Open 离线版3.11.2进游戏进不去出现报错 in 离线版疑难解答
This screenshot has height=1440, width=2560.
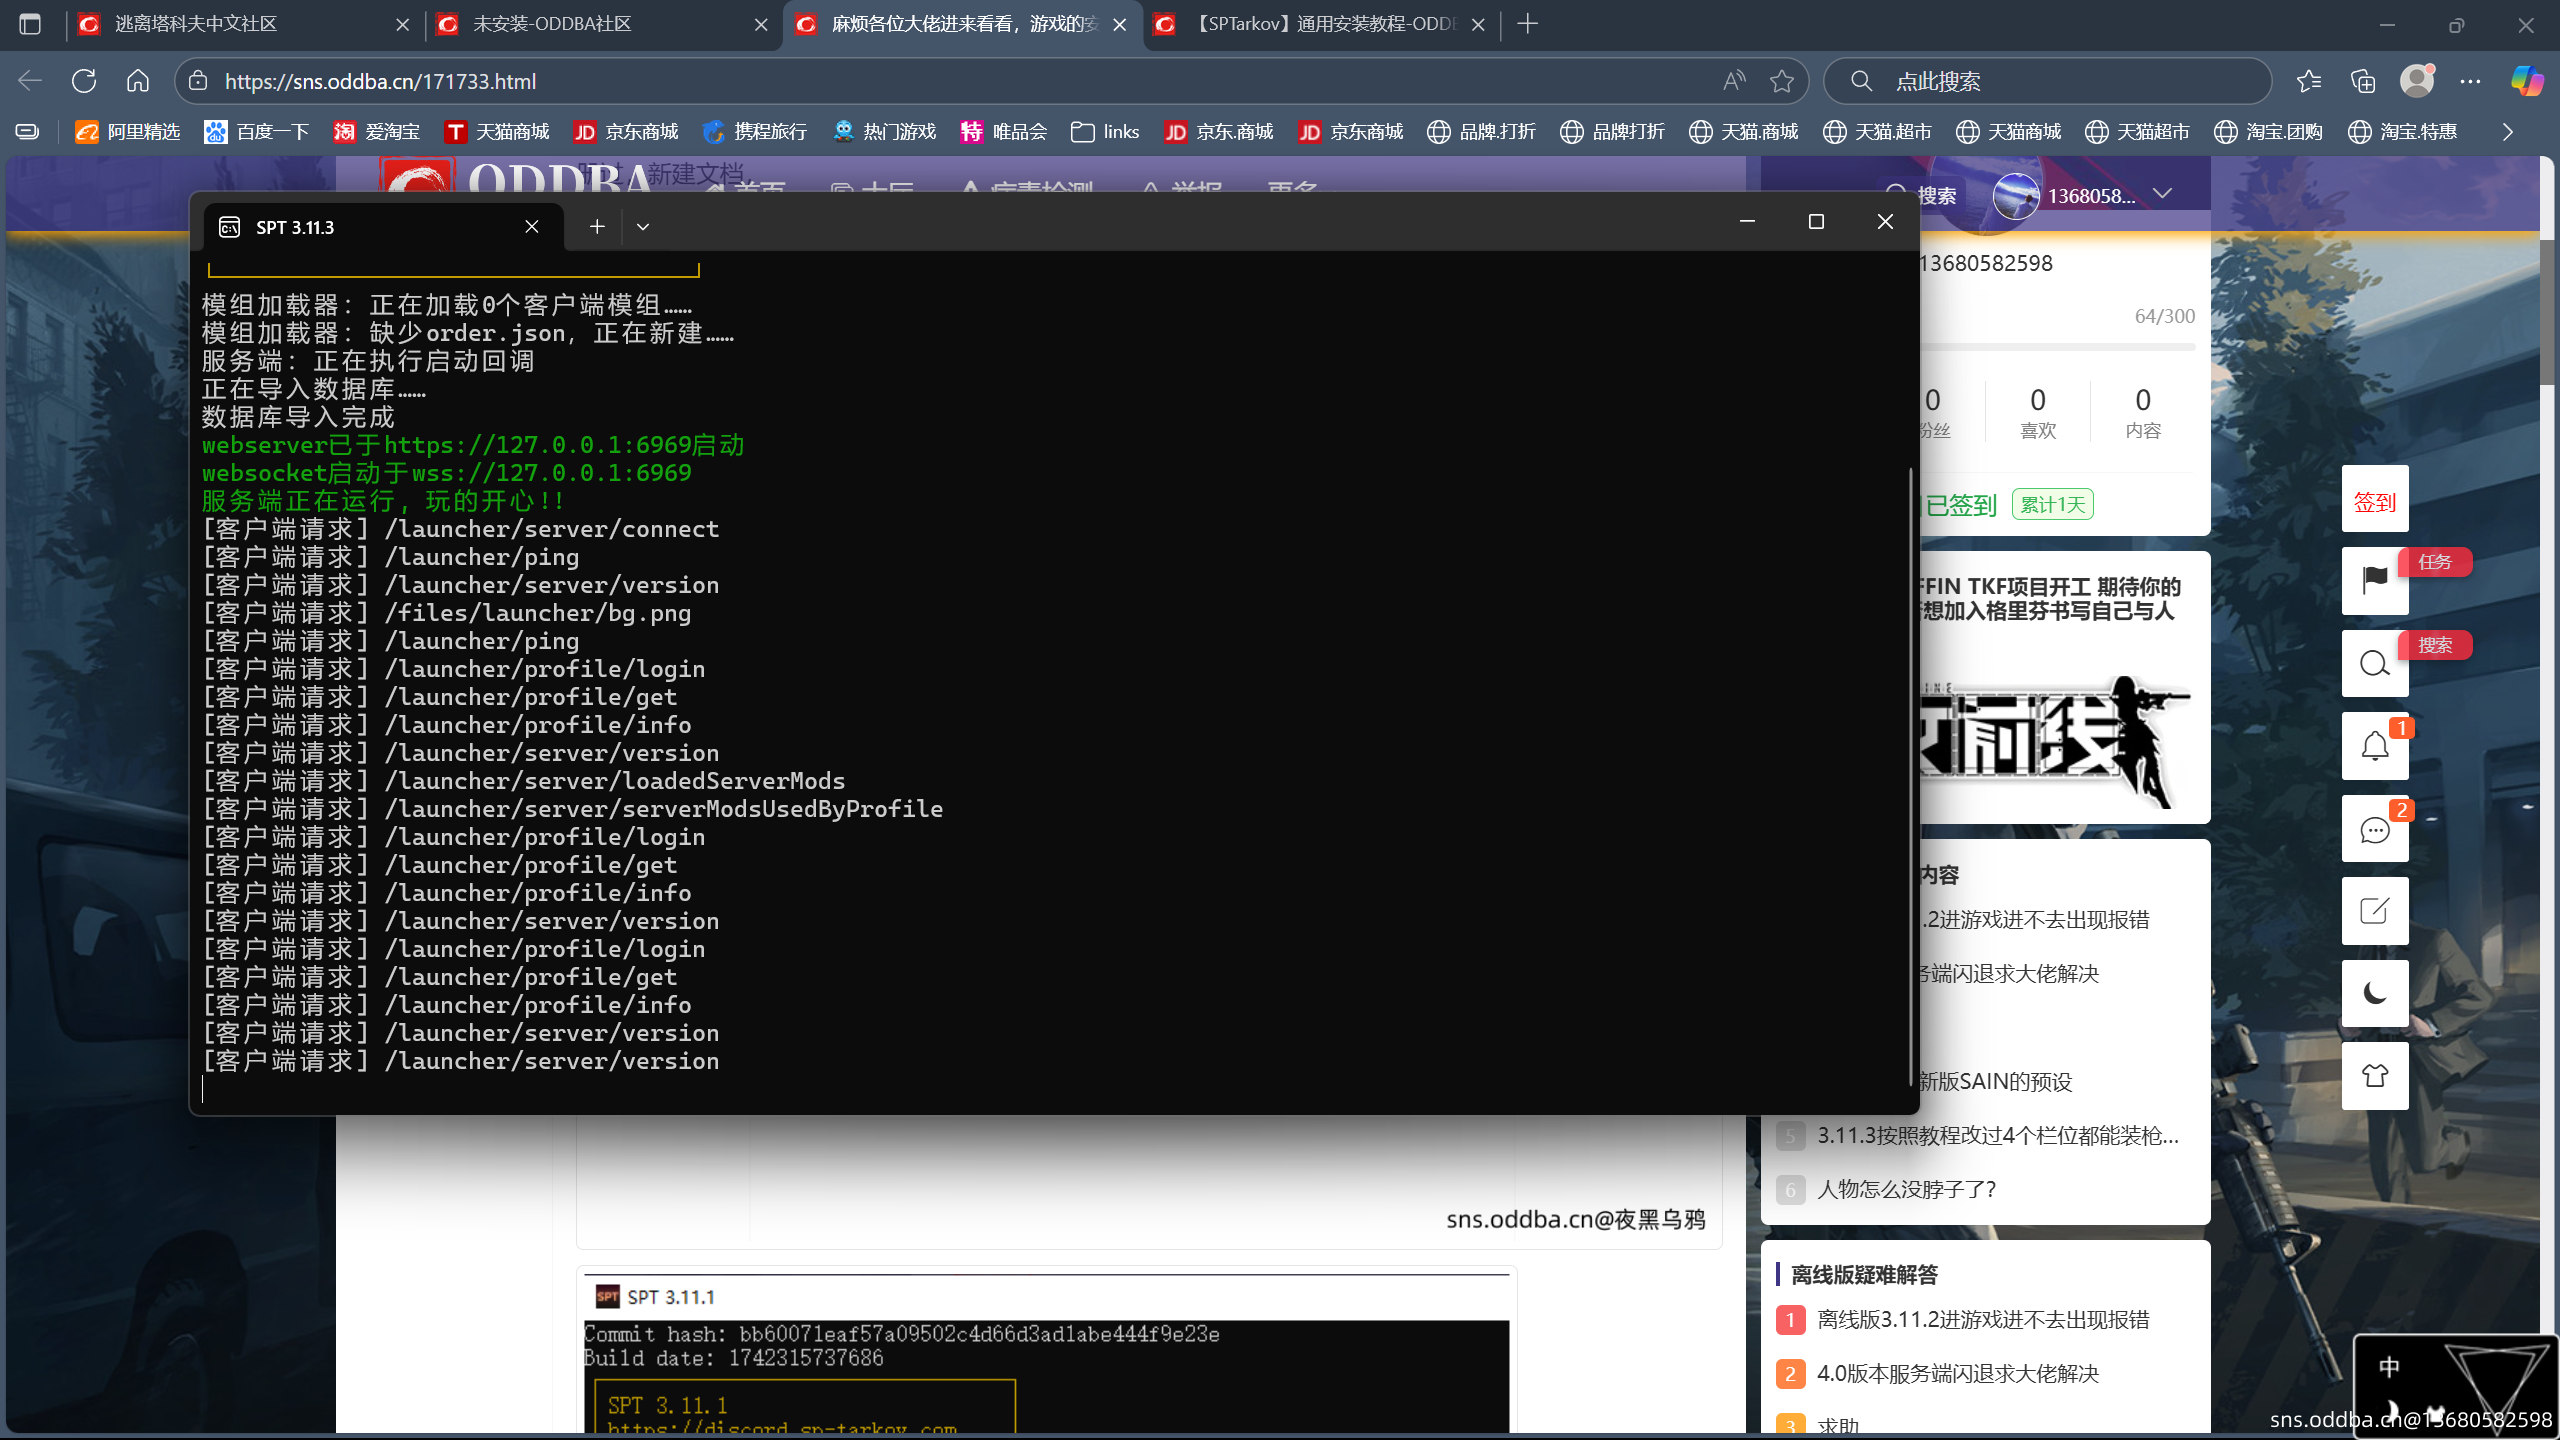1983,1319
